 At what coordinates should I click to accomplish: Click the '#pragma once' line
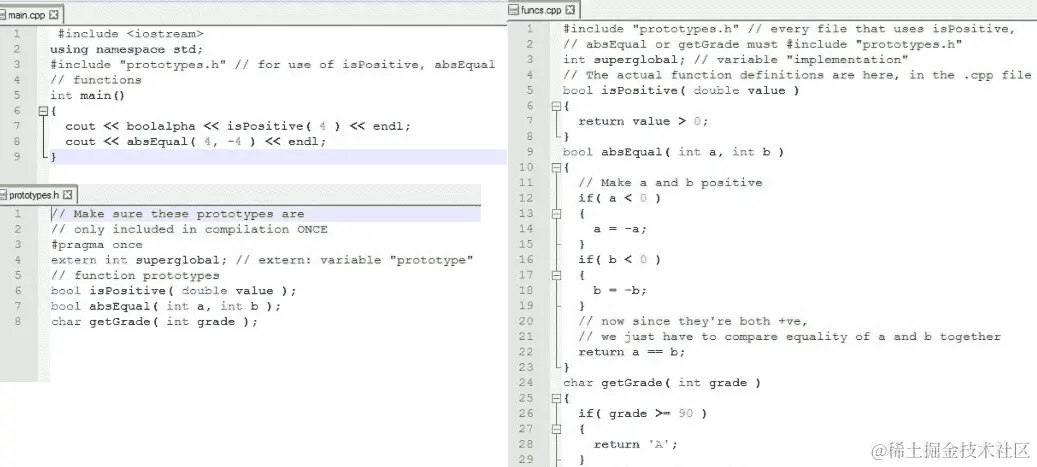[x=97, y=245]
